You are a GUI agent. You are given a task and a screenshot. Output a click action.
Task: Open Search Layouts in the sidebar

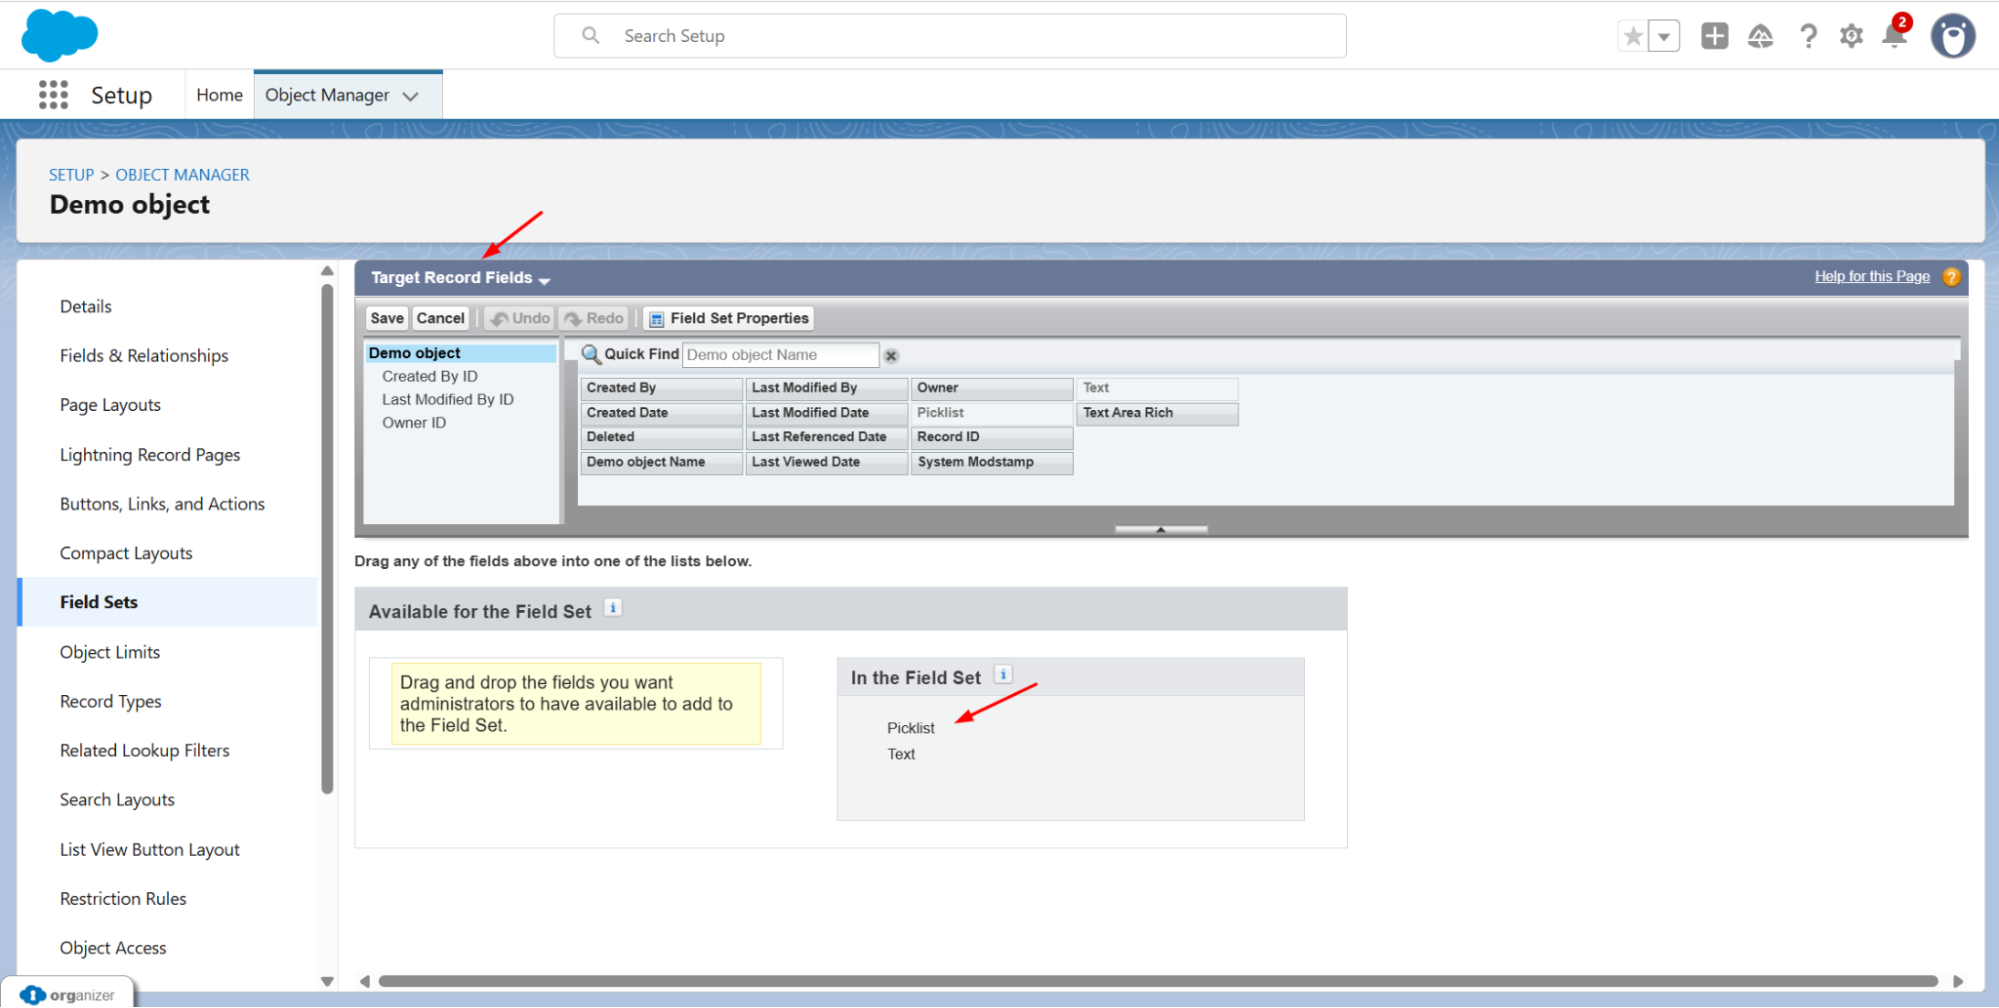click(117, 800)
